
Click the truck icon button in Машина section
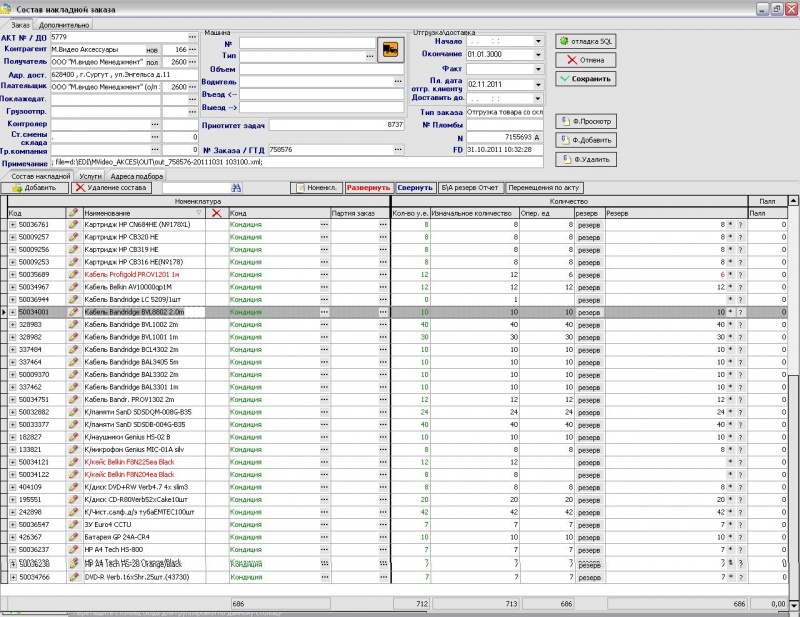(x=388, y=49)
